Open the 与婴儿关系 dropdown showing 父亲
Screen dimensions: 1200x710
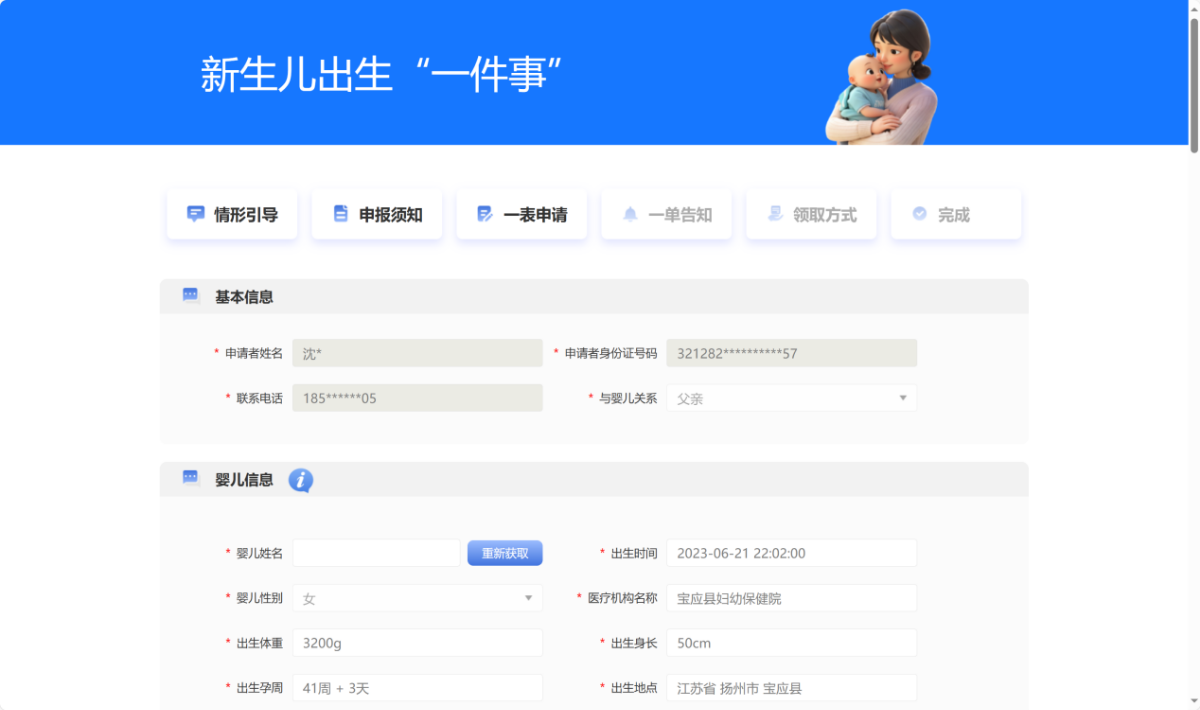pos(792,398)
